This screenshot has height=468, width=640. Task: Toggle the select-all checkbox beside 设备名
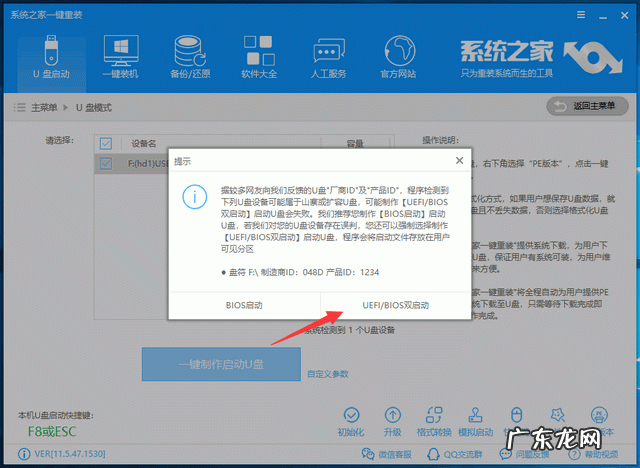tap(106, 143)
